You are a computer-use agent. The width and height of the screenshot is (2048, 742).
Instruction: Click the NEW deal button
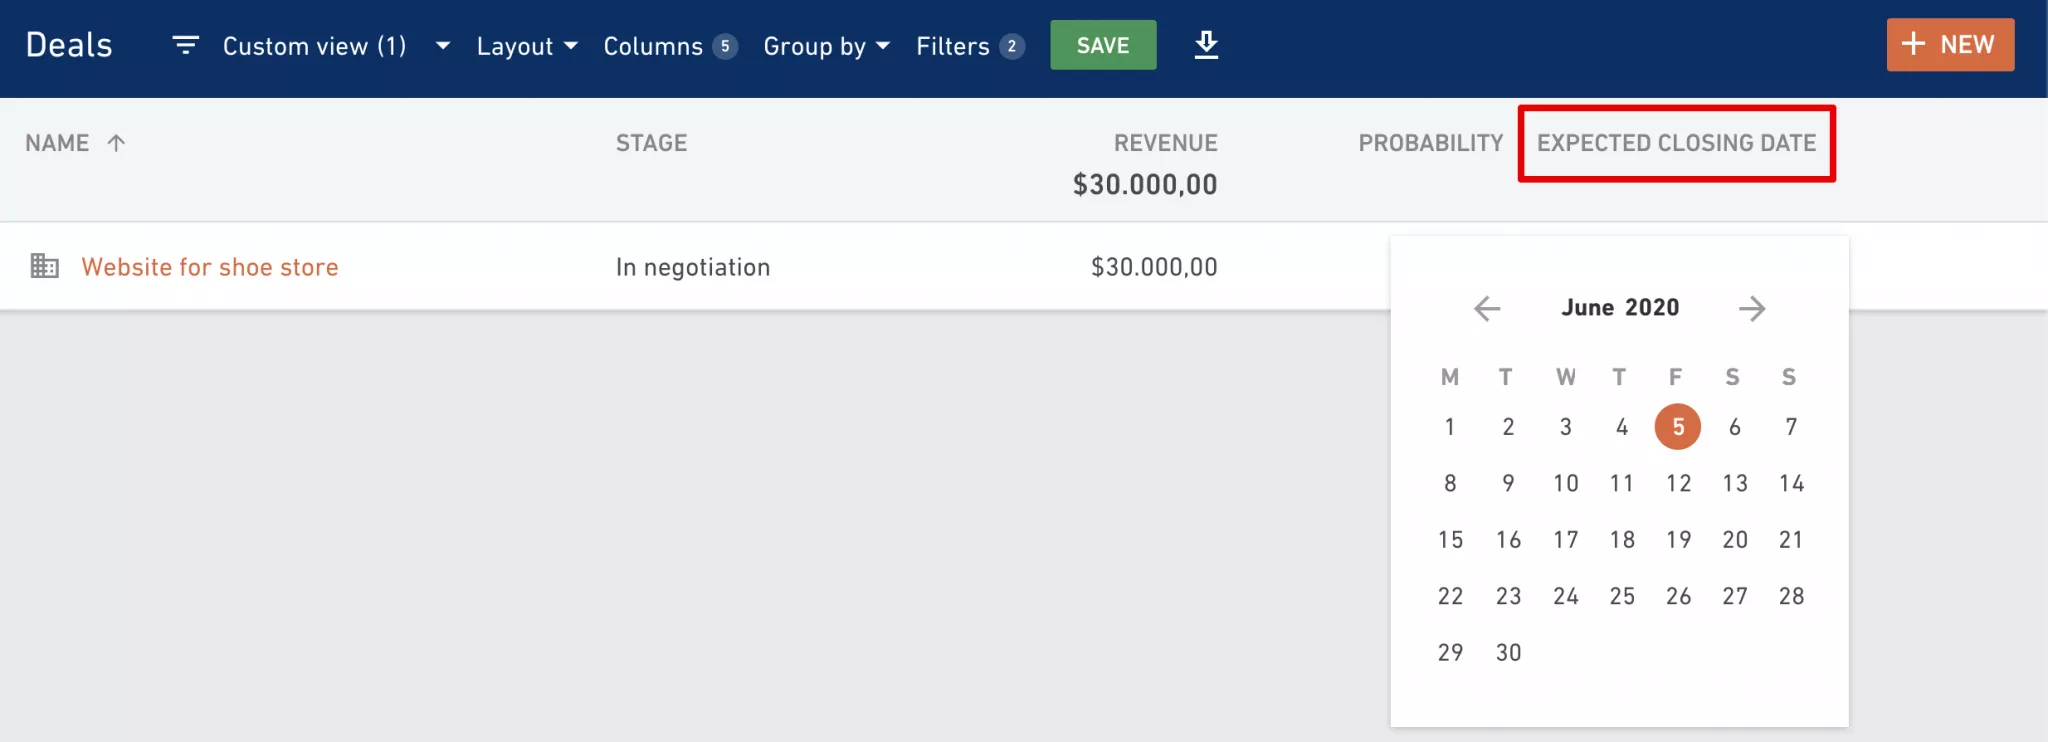point(1950,45)
